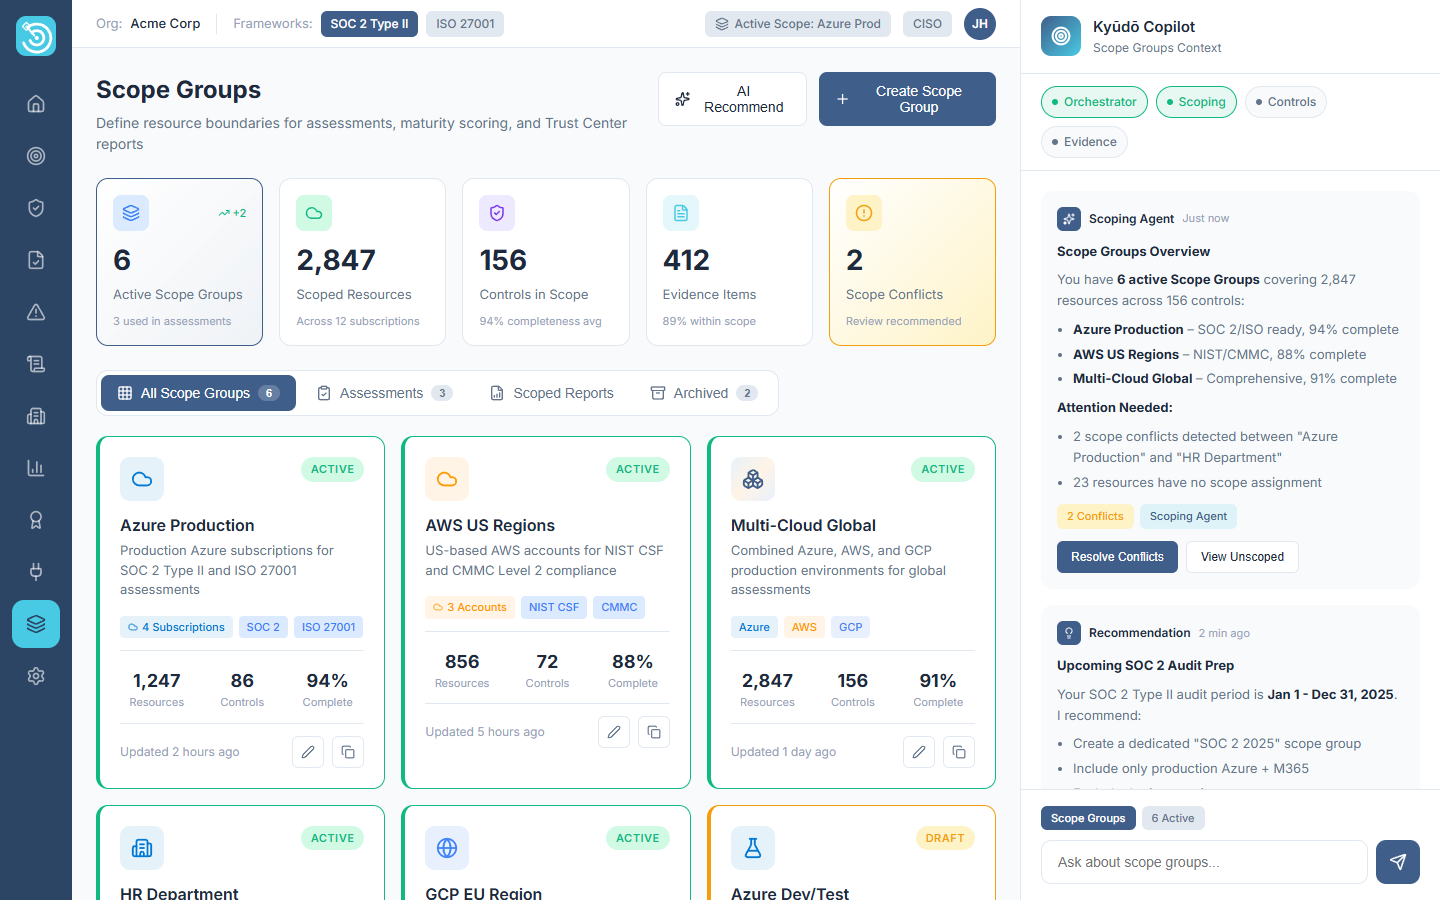Click the 2 Conflicts tag
This screenshot has width=1440, height=900.
[1095, 516]
